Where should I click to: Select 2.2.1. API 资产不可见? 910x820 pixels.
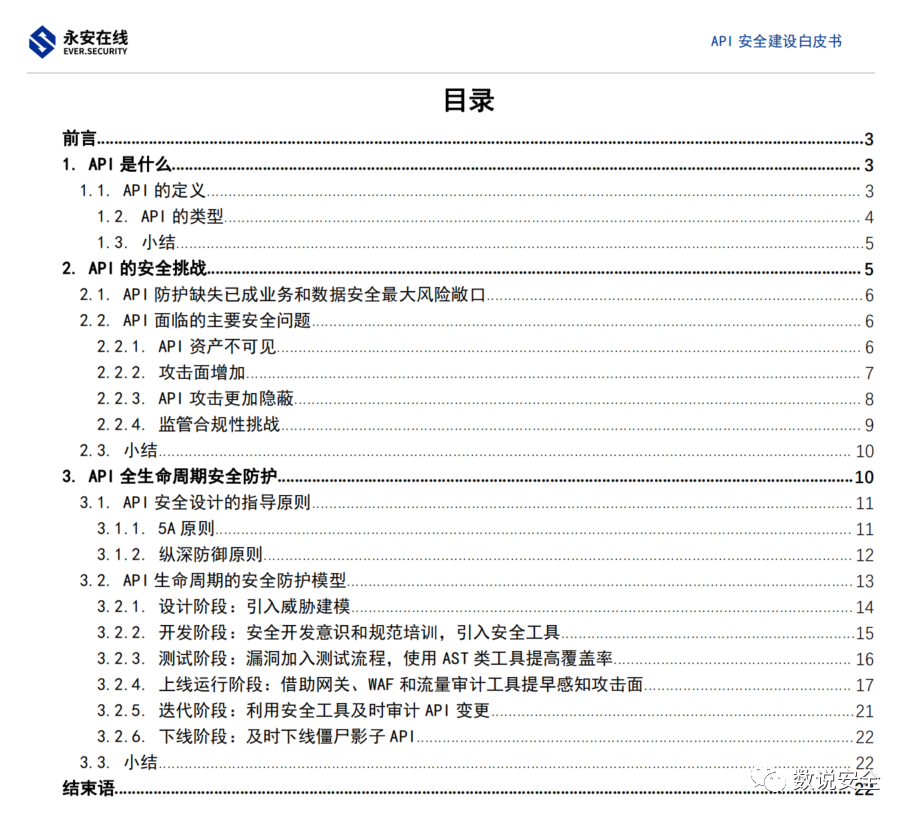pyautogui.click(x=485, y=347)
